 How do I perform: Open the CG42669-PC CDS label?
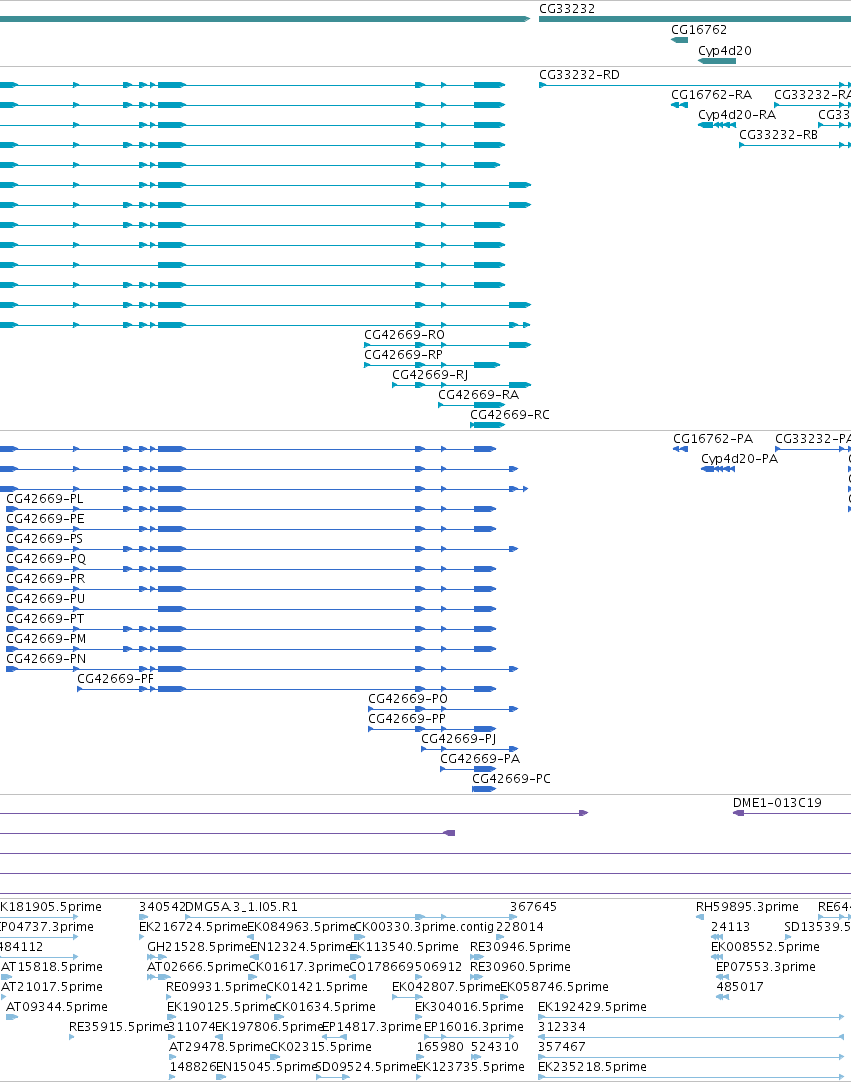tap(511, 779)
